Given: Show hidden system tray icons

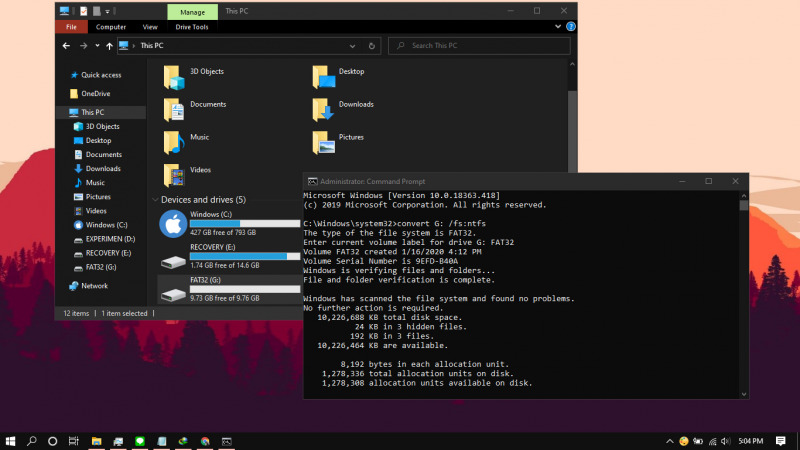Looking at the screenshot, I should tap(669, 441).
